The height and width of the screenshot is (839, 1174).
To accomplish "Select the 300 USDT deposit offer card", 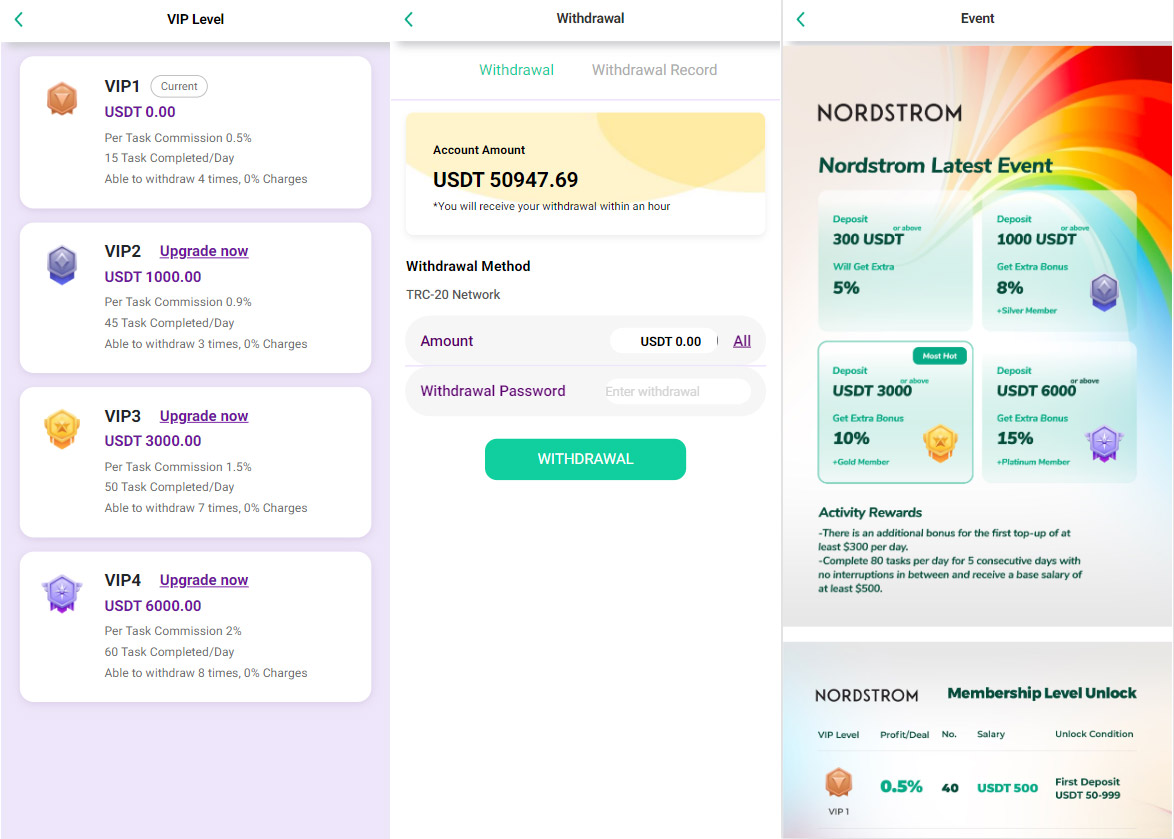I will pos(895,260).
